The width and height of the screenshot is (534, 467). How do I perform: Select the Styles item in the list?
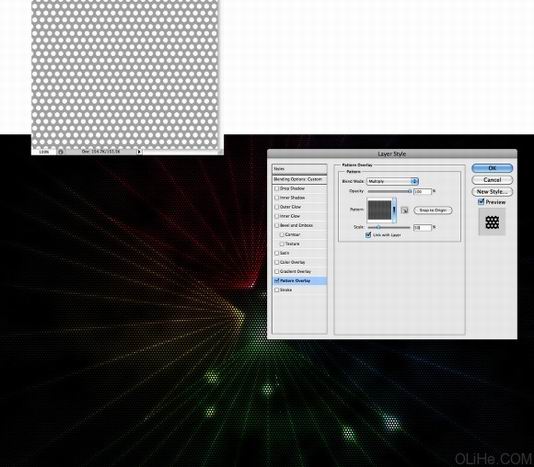pyautogui.click(x=299, y=169)
